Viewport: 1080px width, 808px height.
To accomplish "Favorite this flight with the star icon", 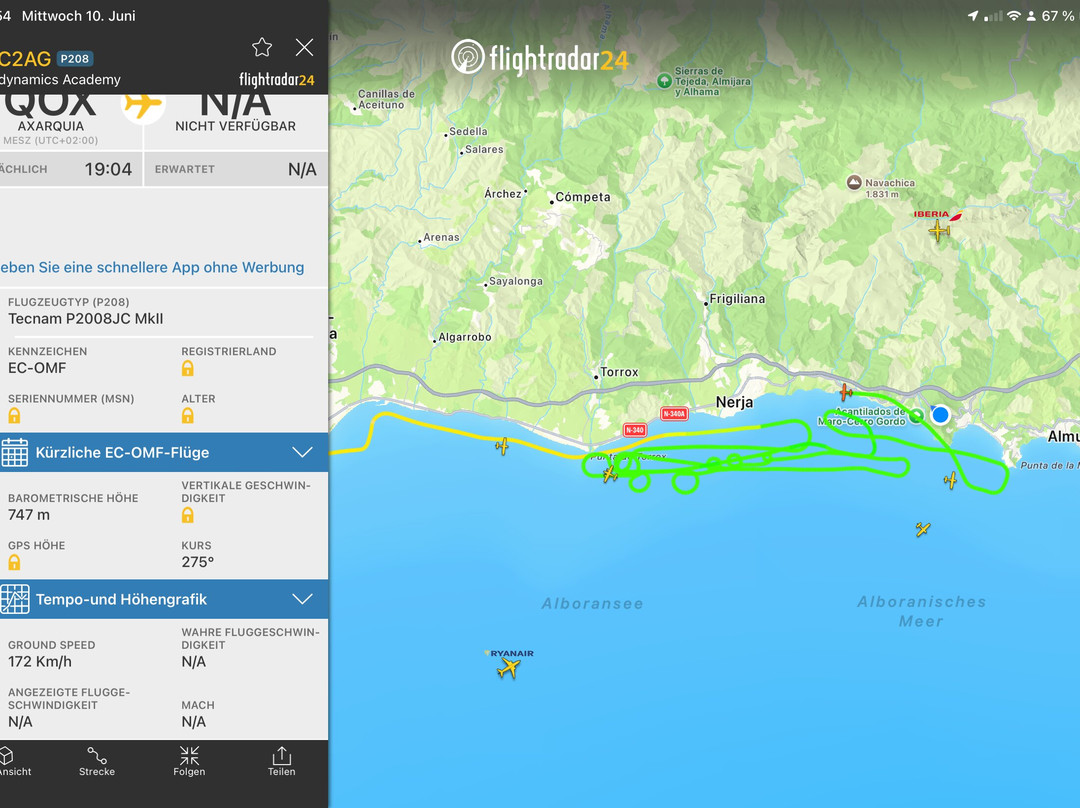I will click(x=262, y=47).
